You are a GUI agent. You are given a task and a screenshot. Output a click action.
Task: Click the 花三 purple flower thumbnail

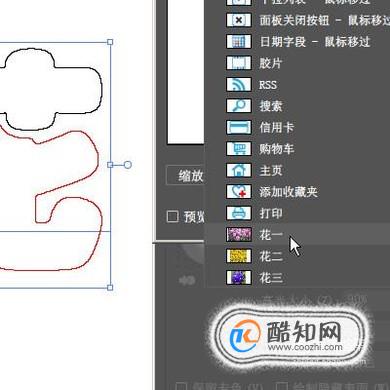[x=239, y=277]
